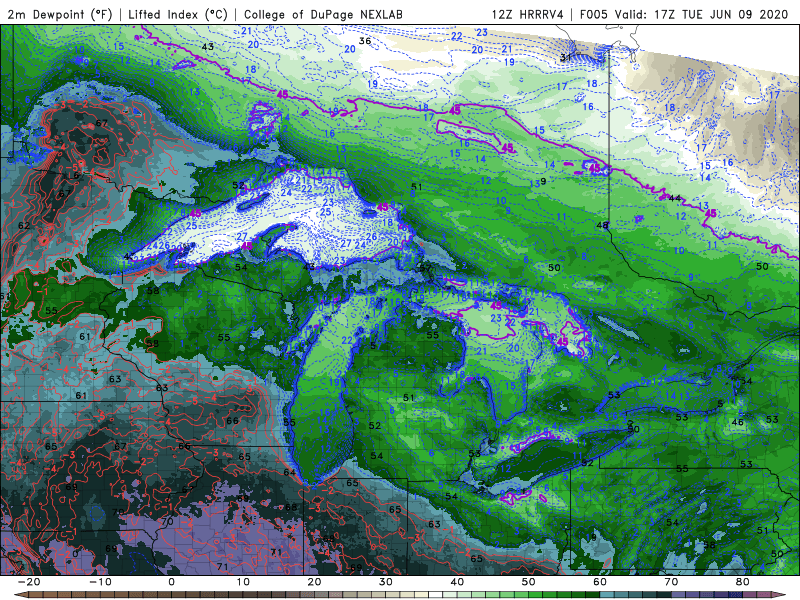Click the 70 label on the color scale
800x600 pixels.
pos(671,582)
